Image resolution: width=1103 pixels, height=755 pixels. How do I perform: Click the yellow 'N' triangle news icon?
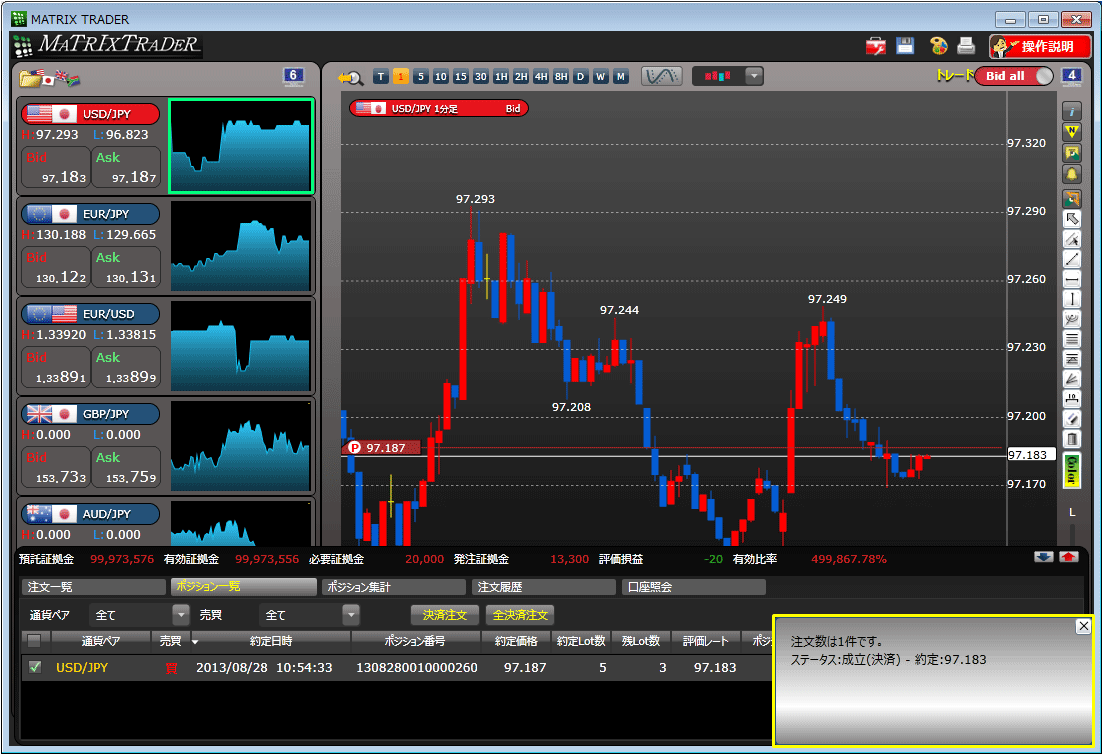click(x=1071, y=132)
